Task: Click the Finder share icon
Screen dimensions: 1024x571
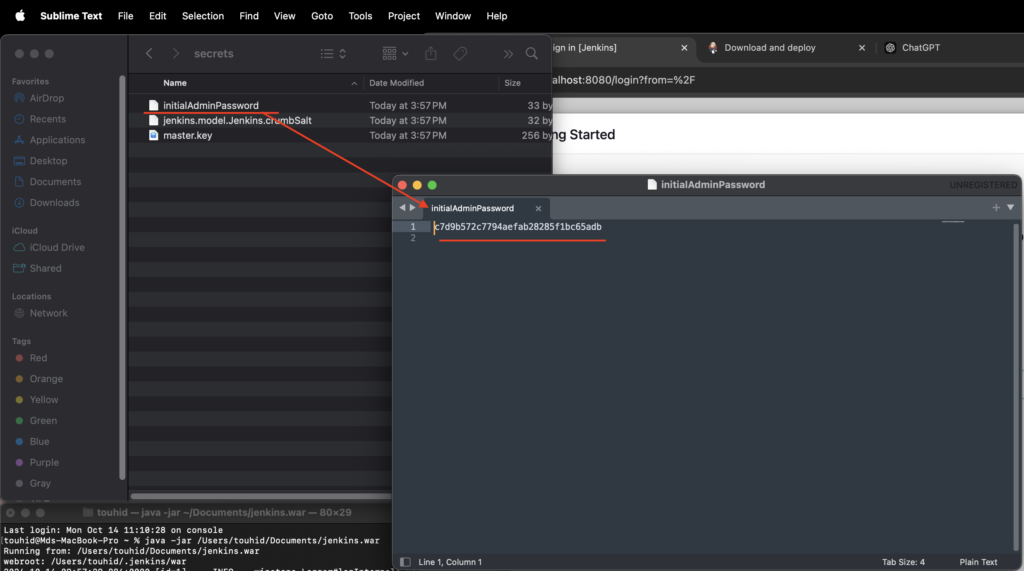Action: pos(431,54)
